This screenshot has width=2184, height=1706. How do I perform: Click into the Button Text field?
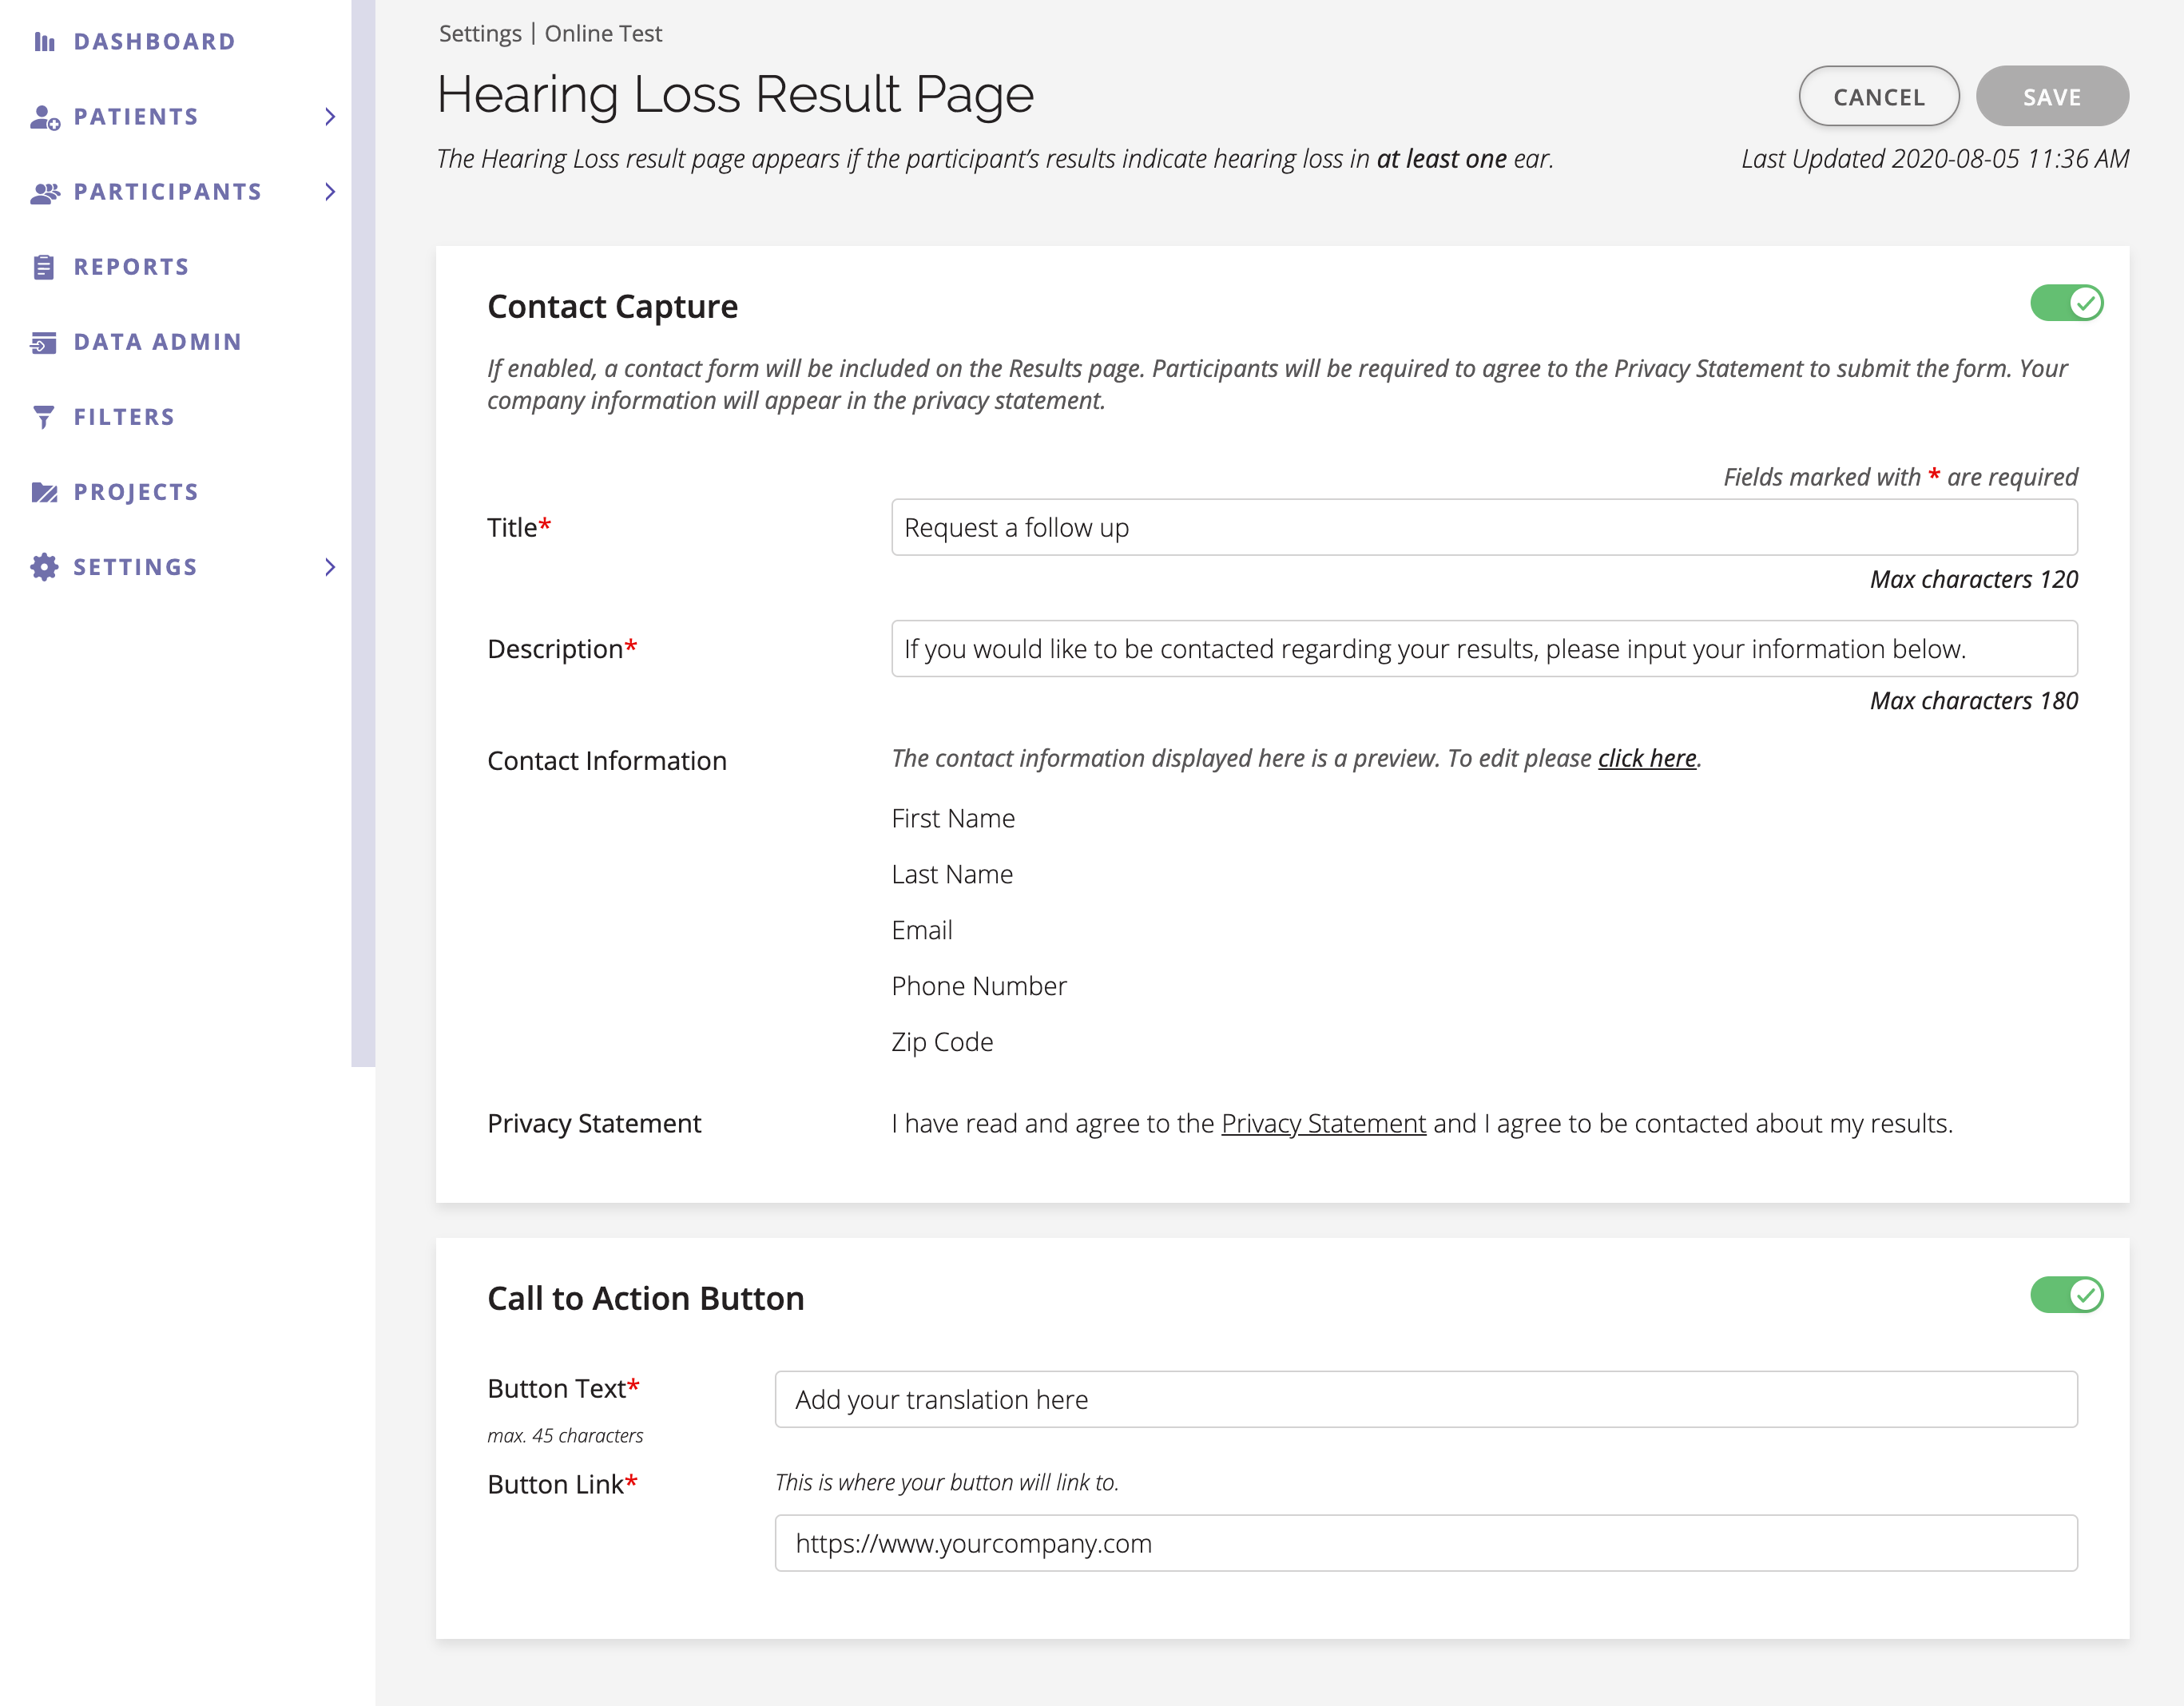pyautogui.click(x=1426, y=1399)
